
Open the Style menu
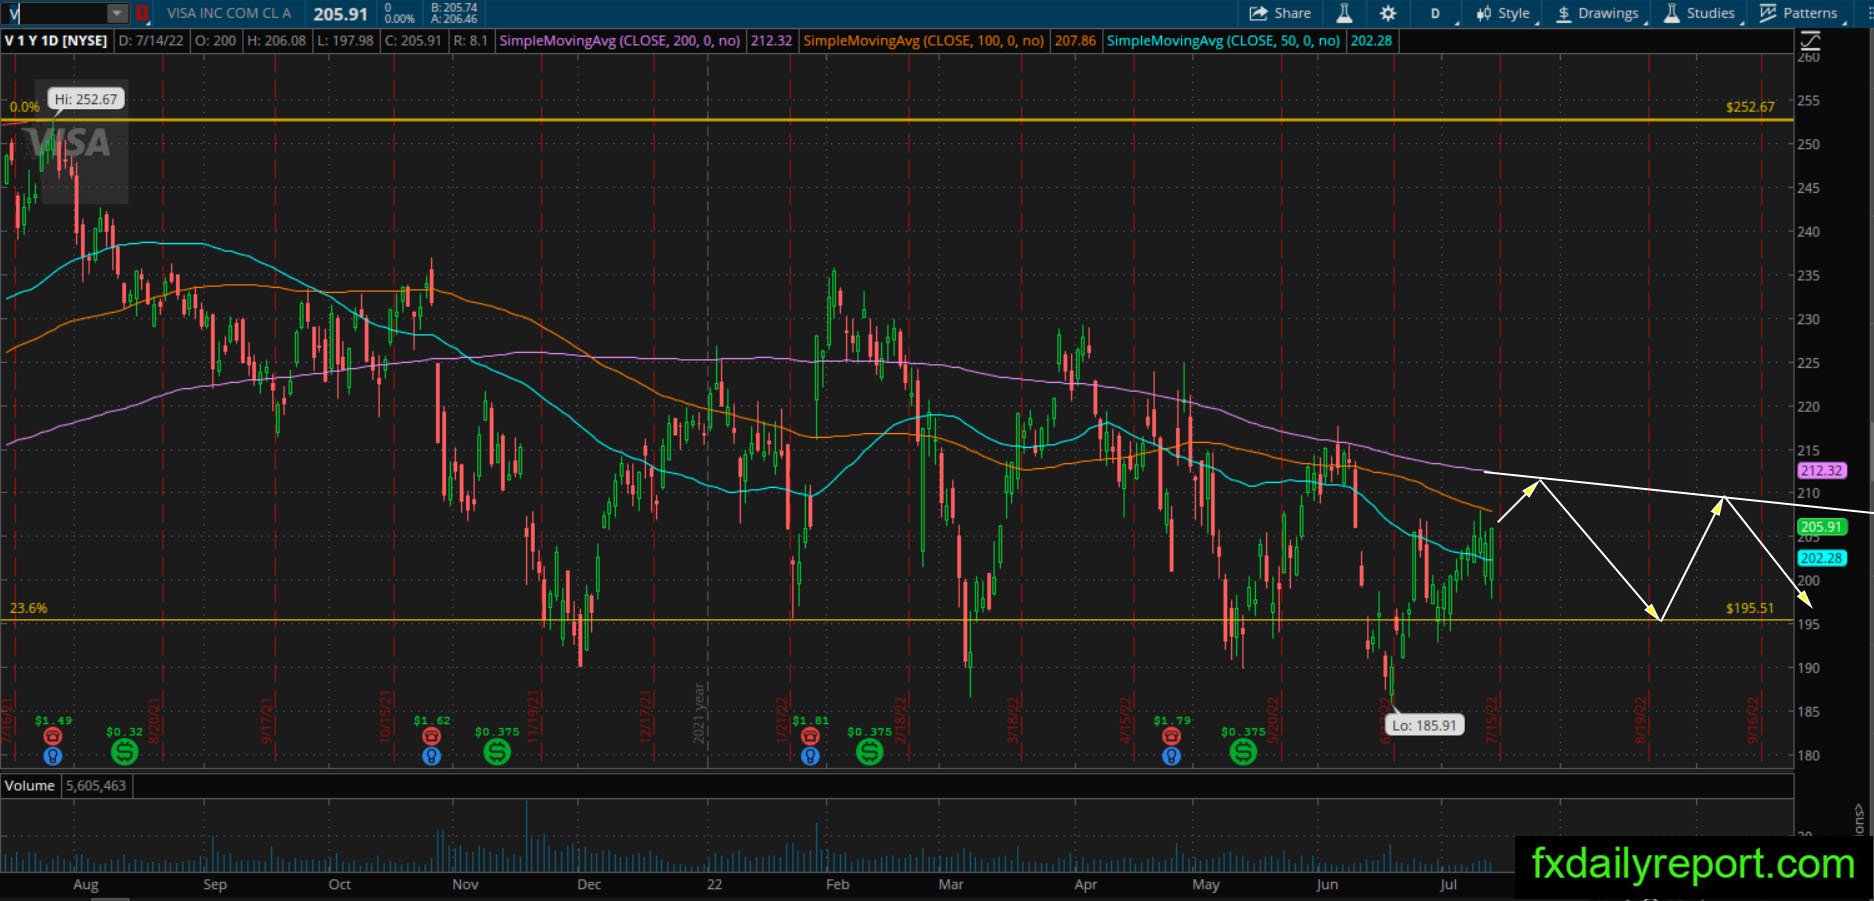point(1502,13)
